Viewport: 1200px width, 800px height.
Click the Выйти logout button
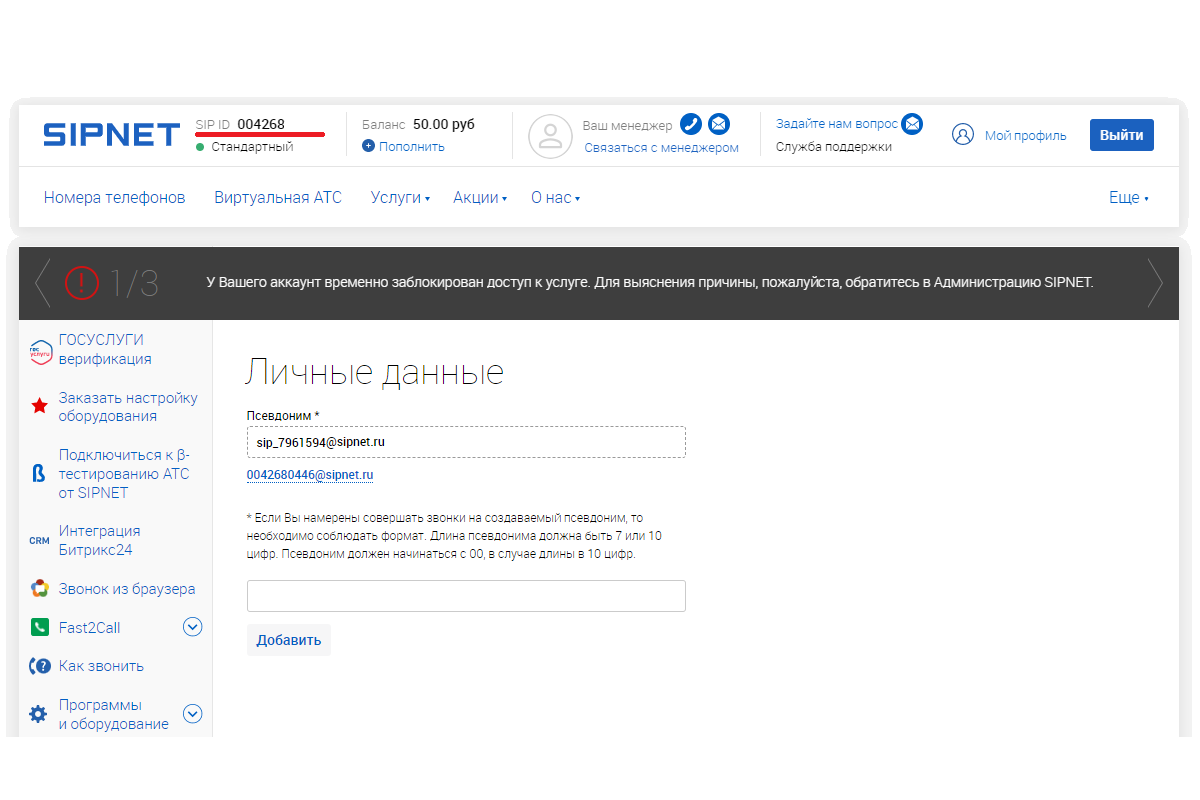click(1122, 135)
